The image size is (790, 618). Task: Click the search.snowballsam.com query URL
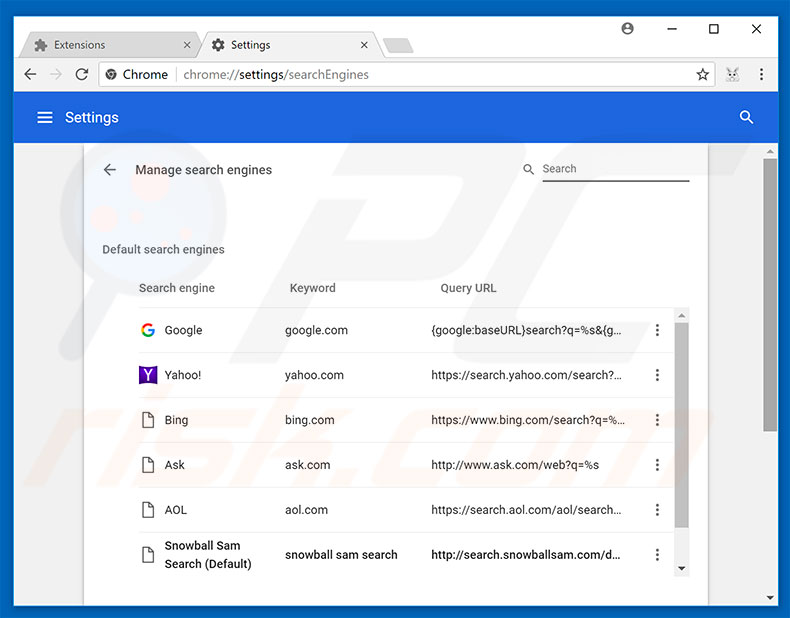pyautogui.click(x=525, y=555)
